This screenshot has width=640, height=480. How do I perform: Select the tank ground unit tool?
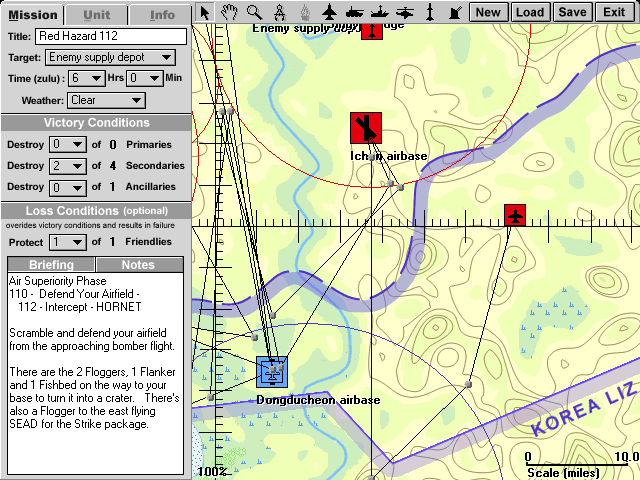point(354,12)
